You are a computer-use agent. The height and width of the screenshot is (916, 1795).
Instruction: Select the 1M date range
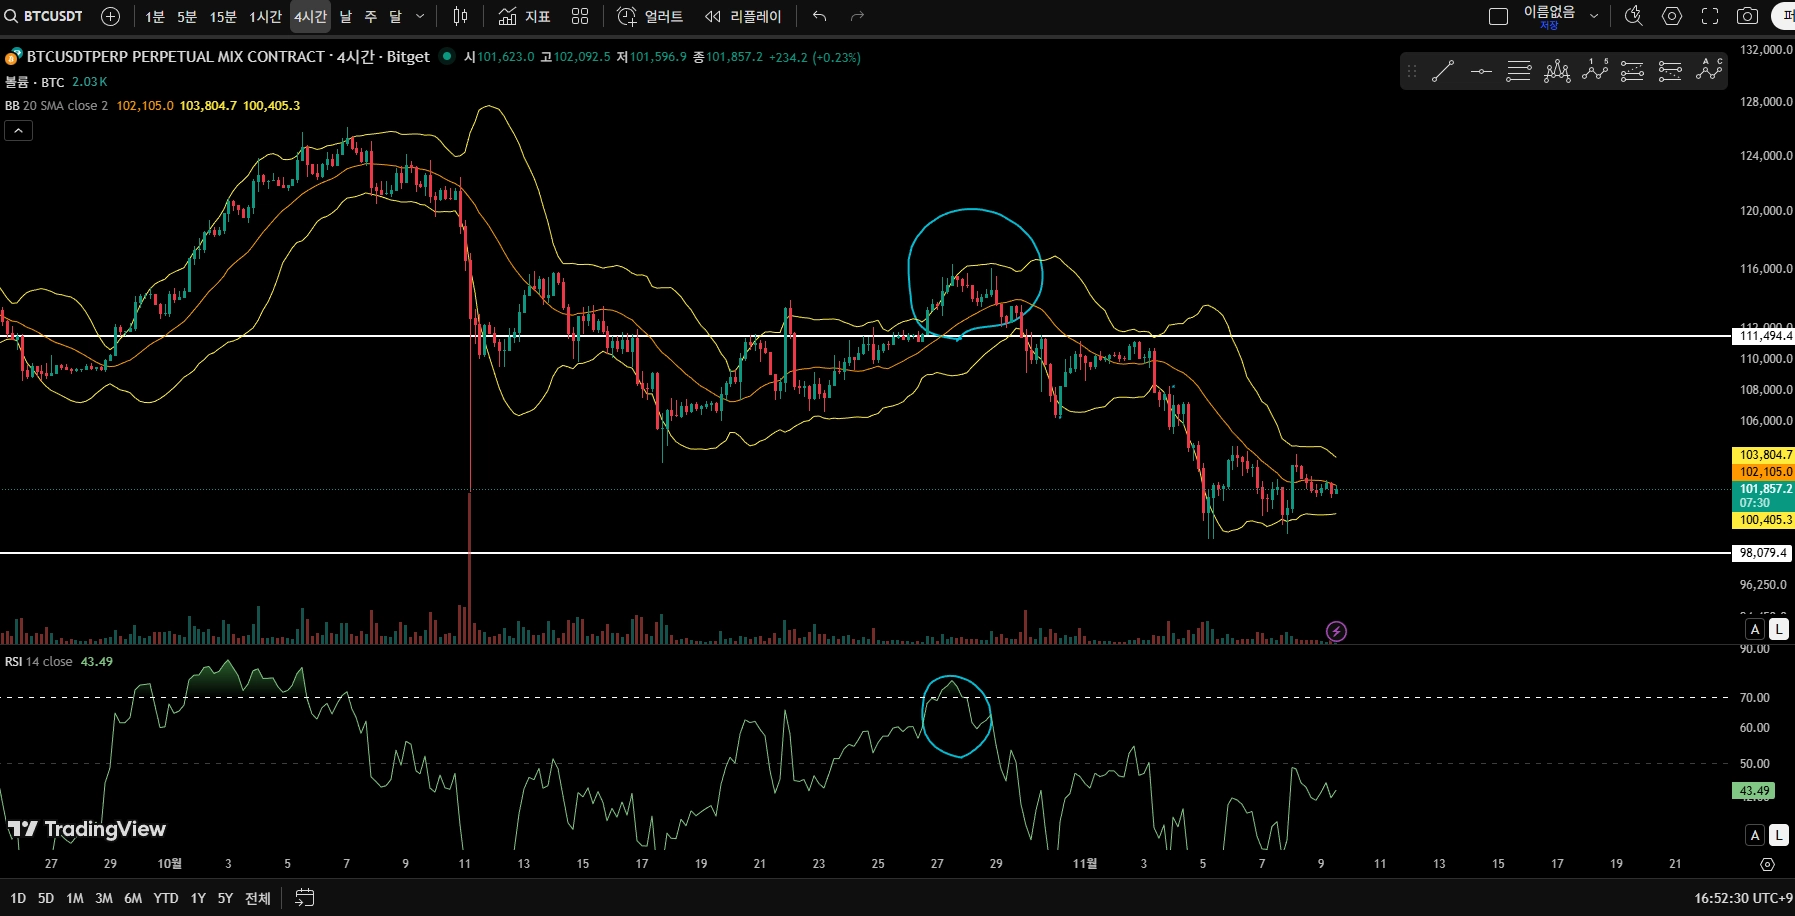75,898
